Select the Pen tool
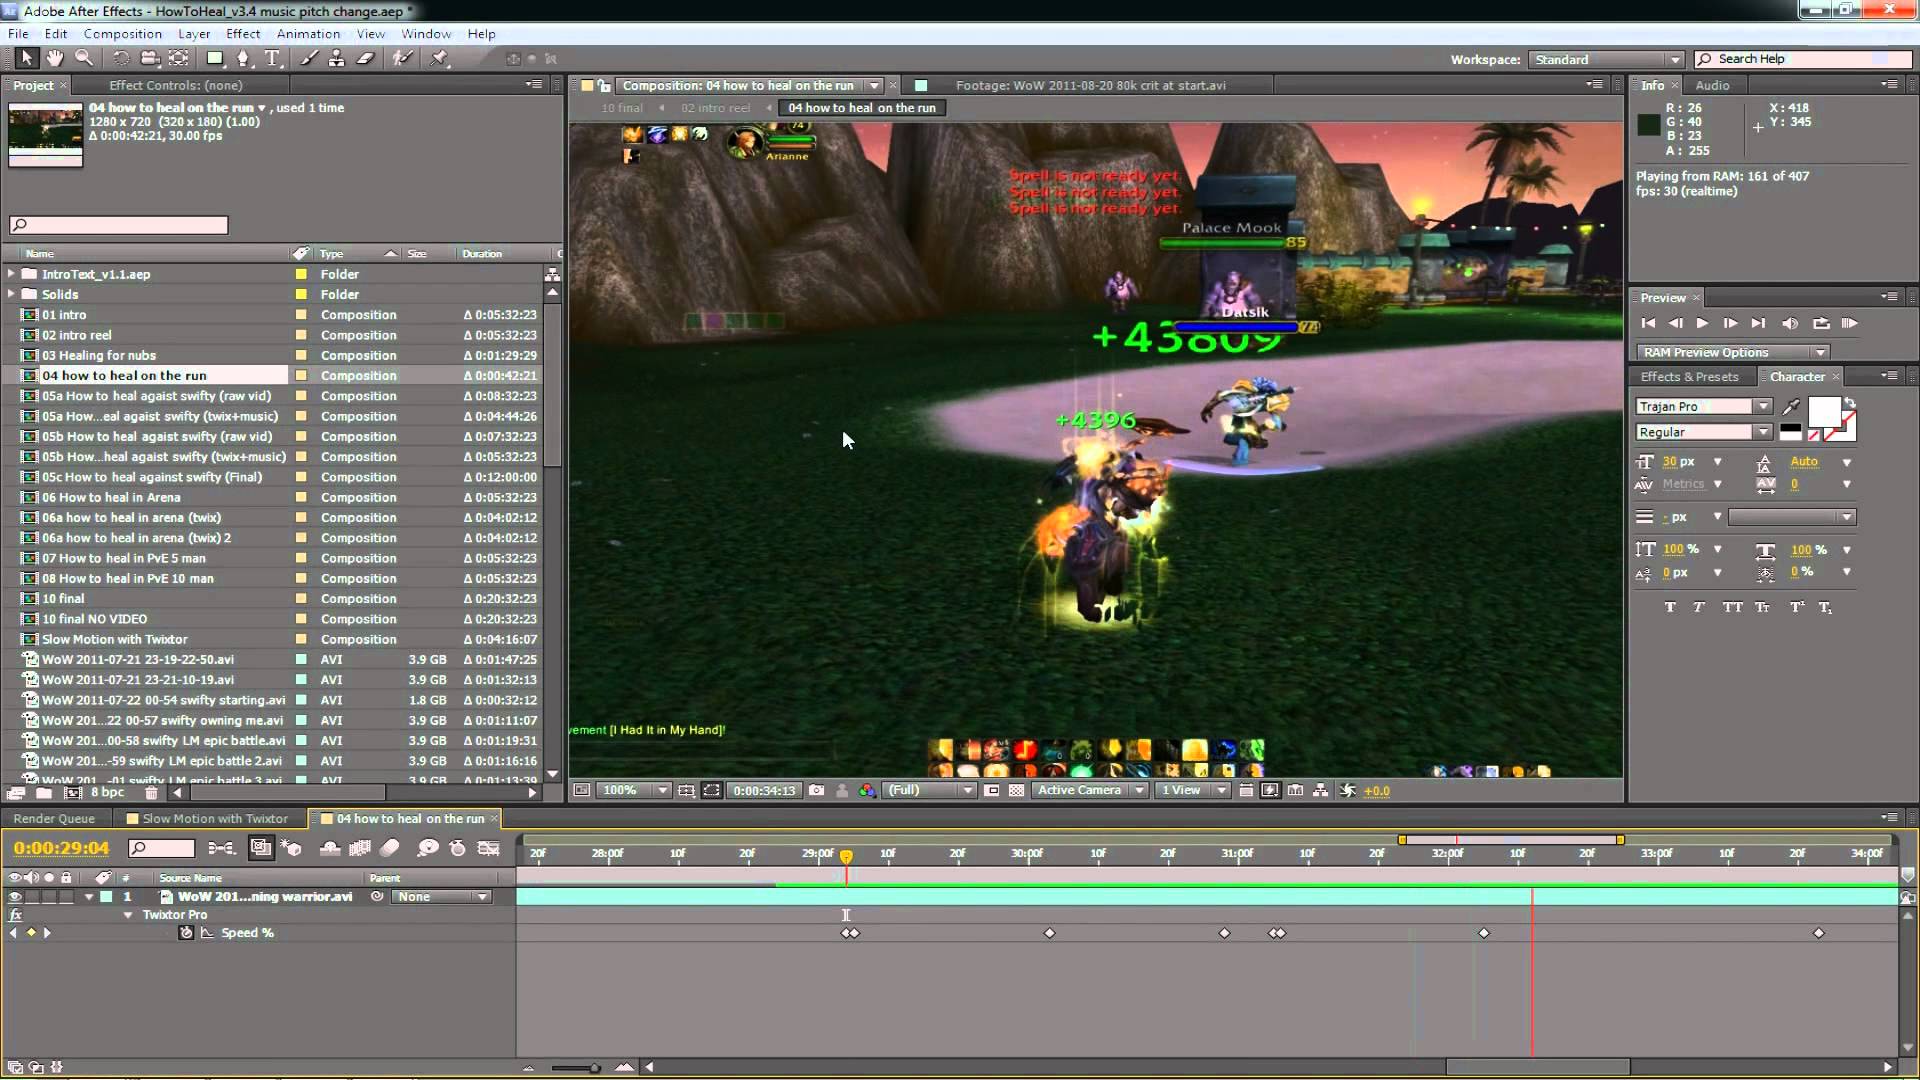1920x1080 pixels. click(243, 59)
